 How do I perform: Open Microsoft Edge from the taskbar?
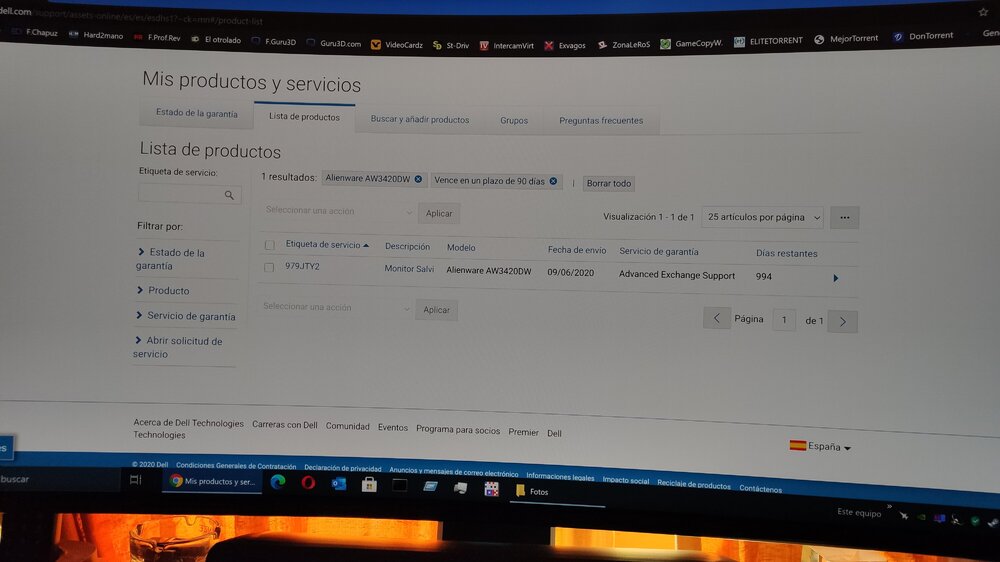tap(277, 482)
